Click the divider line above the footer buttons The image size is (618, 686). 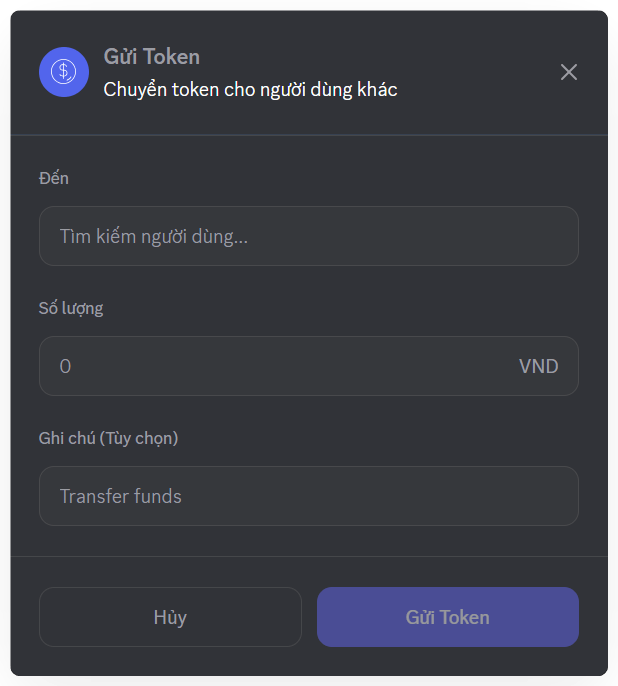[309, 556]
